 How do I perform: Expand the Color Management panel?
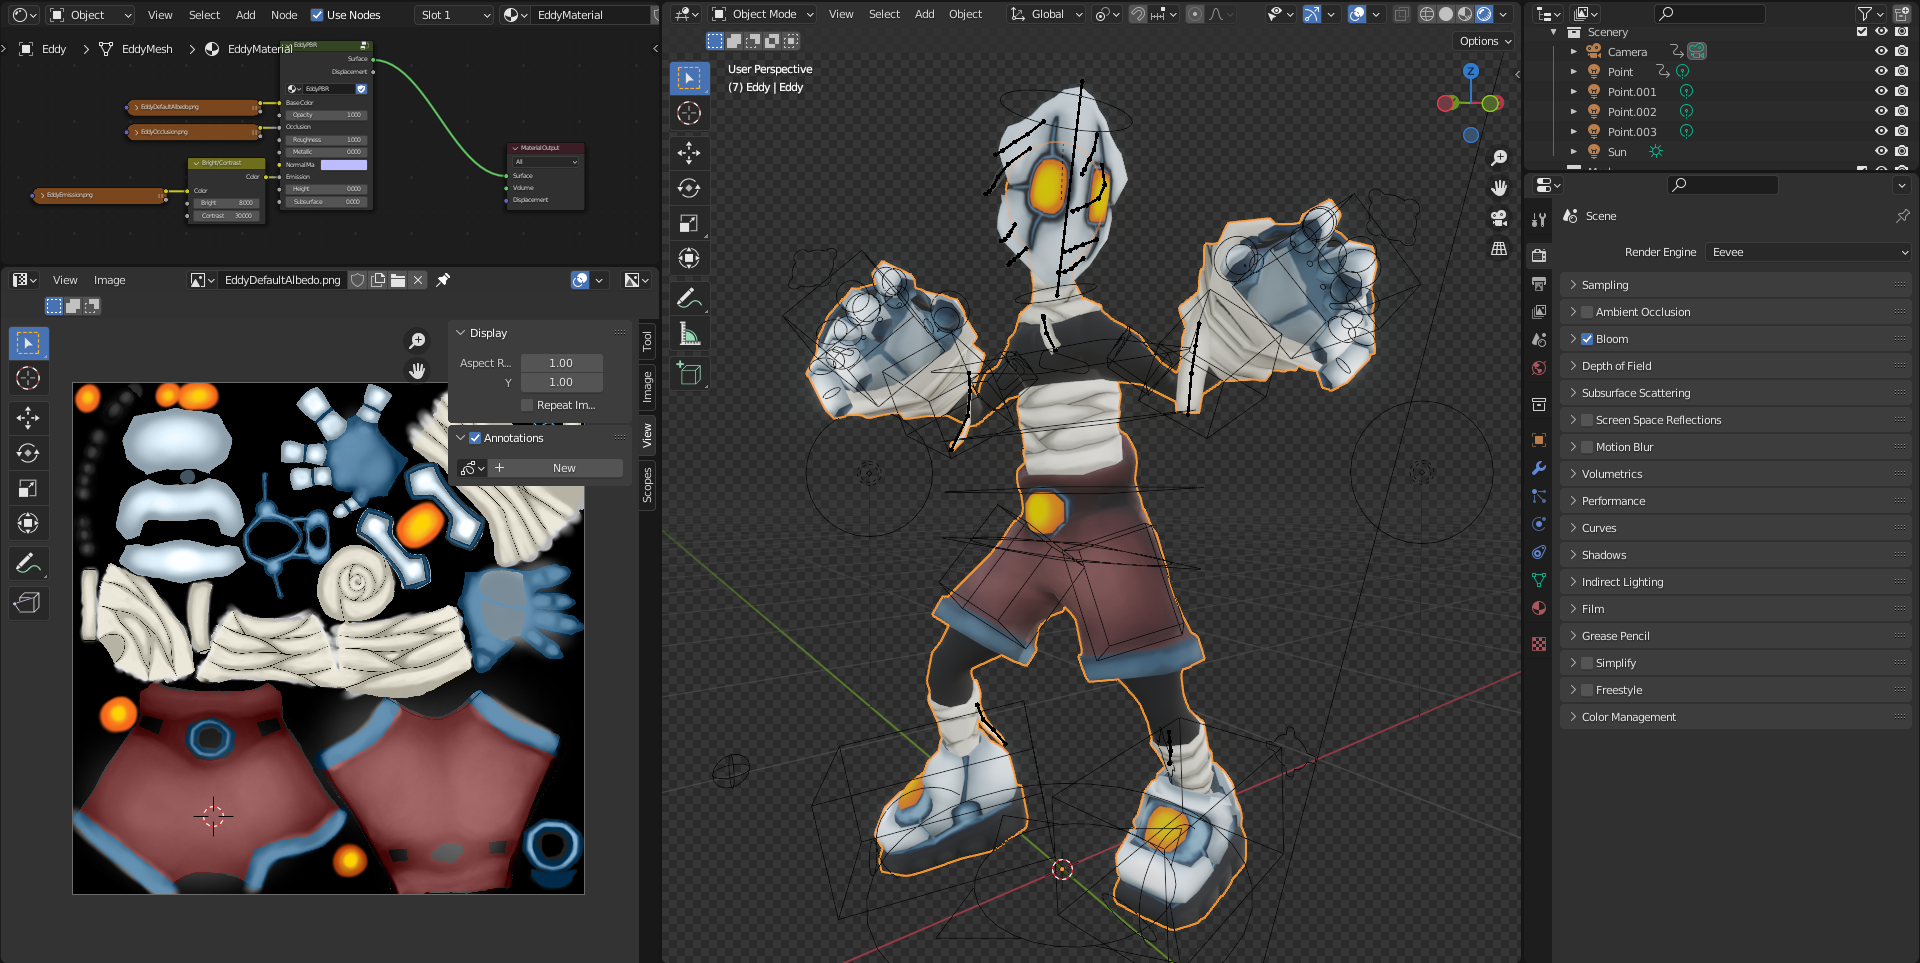click(1628, 717)
